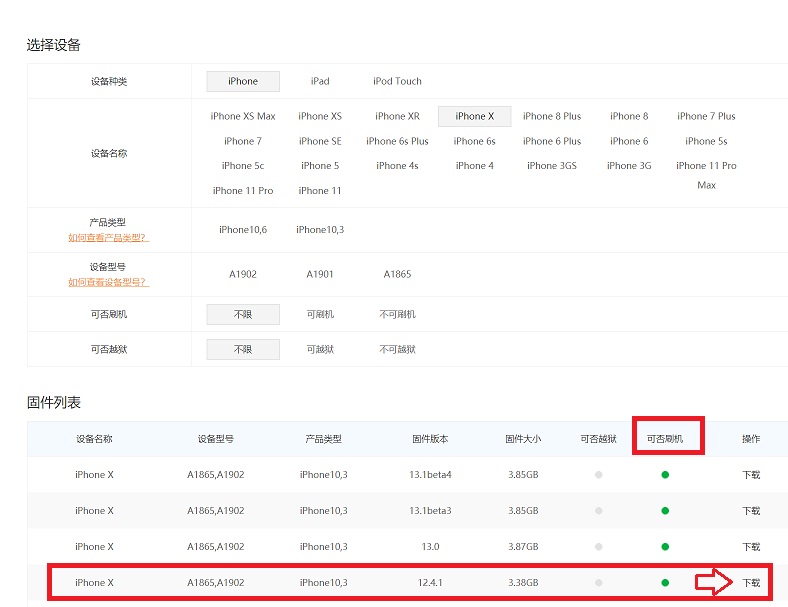This screenshot has width=788, height=607.
Task: Open link on how to check device model
Action: (x=108, y=282)
